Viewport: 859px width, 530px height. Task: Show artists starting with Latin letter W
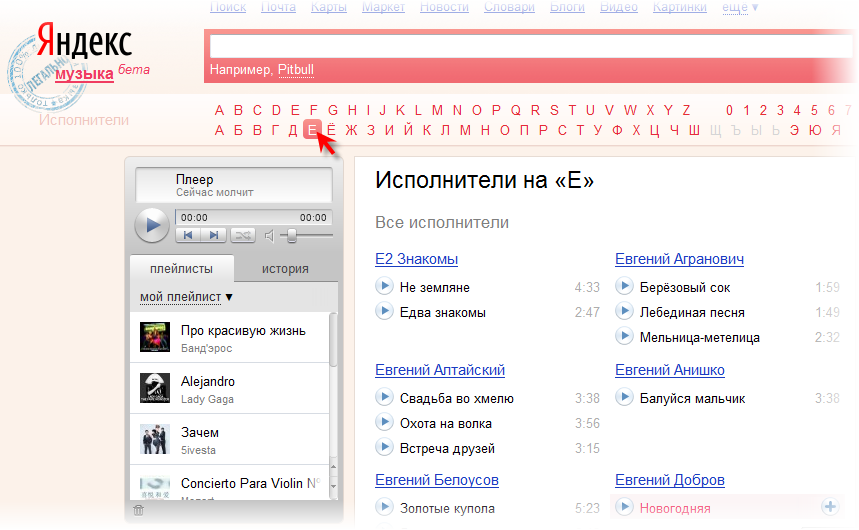coord(631,110)
